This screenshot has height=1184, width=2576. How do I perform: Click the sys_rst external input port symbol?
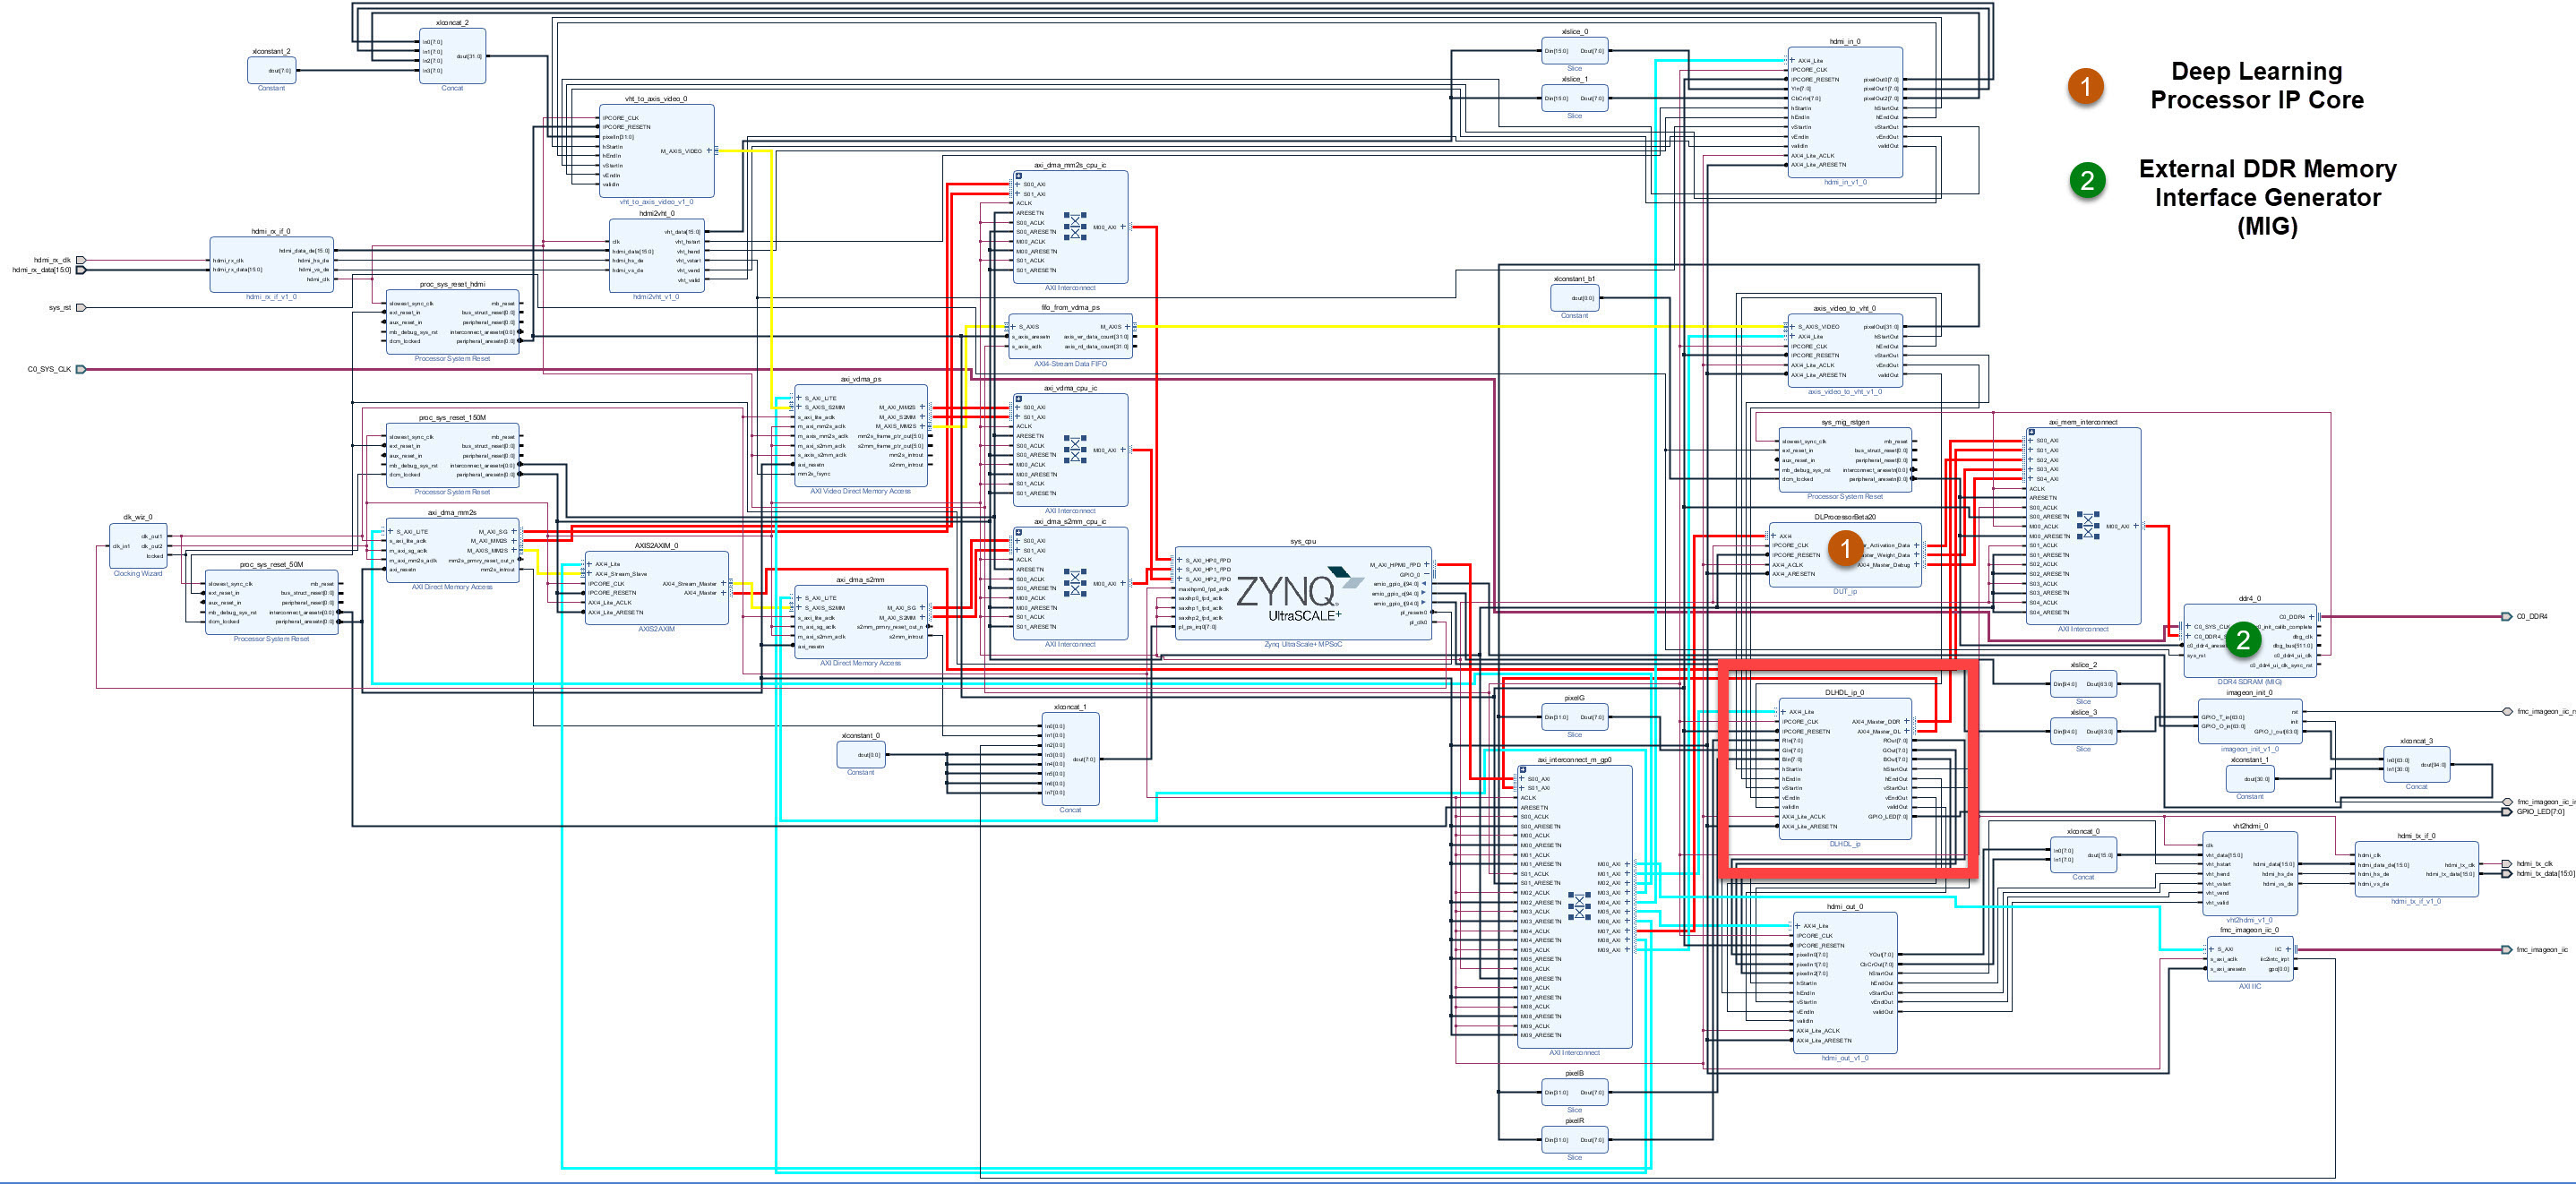(x=81, y=308)
